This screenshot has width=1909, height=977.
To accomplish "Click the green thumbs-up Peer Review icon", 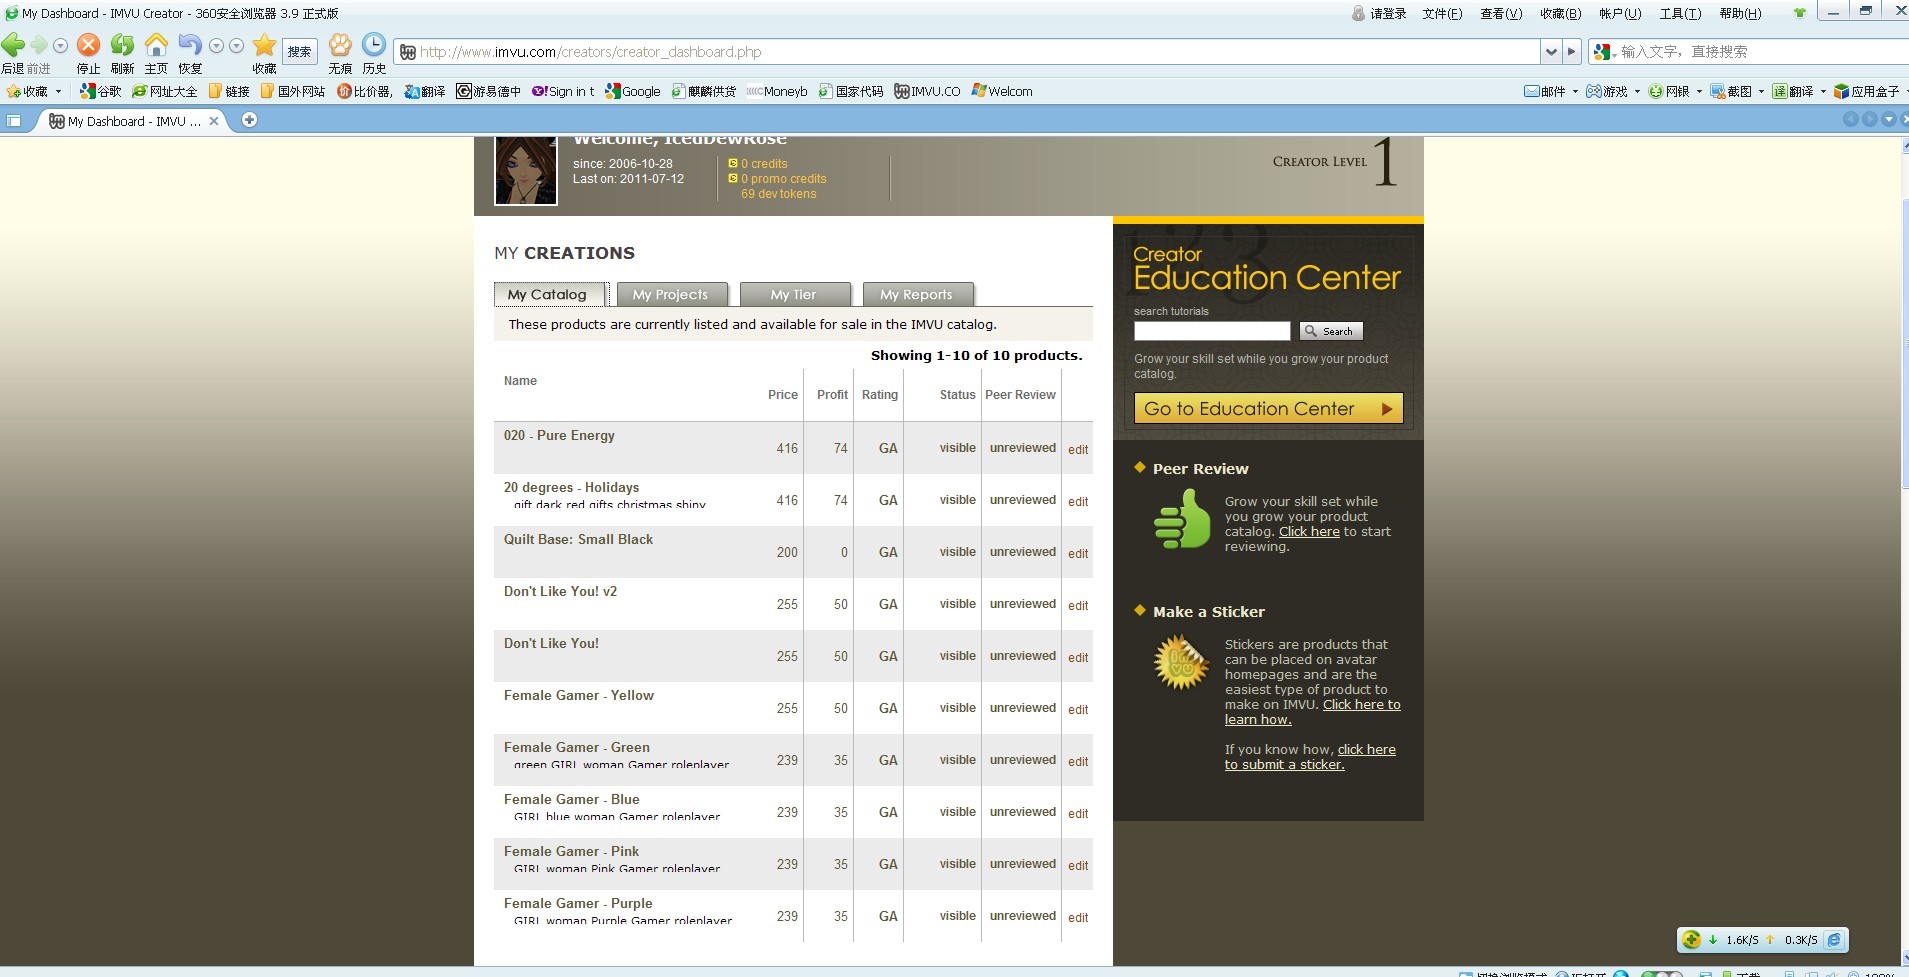I will pyautogui.click(x=1182, y=519).
